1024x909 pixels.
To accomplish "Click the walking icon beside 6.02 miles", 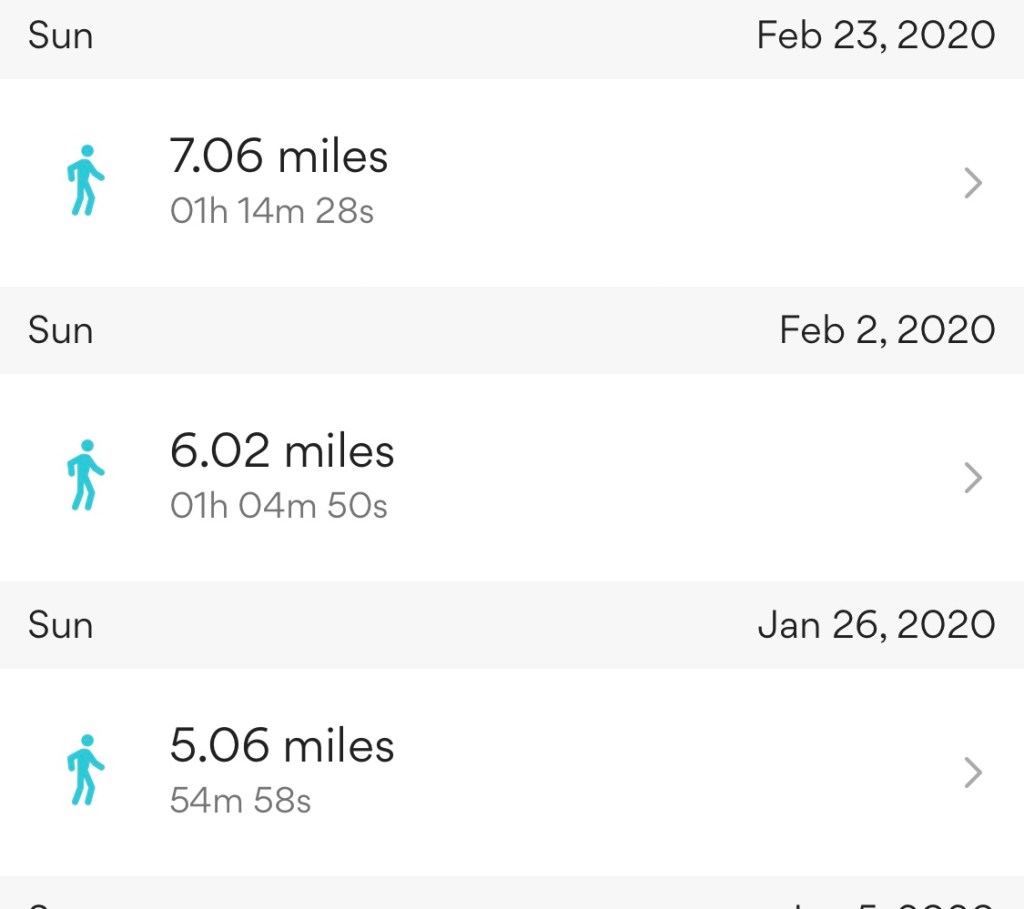I will tap(86, 475).
